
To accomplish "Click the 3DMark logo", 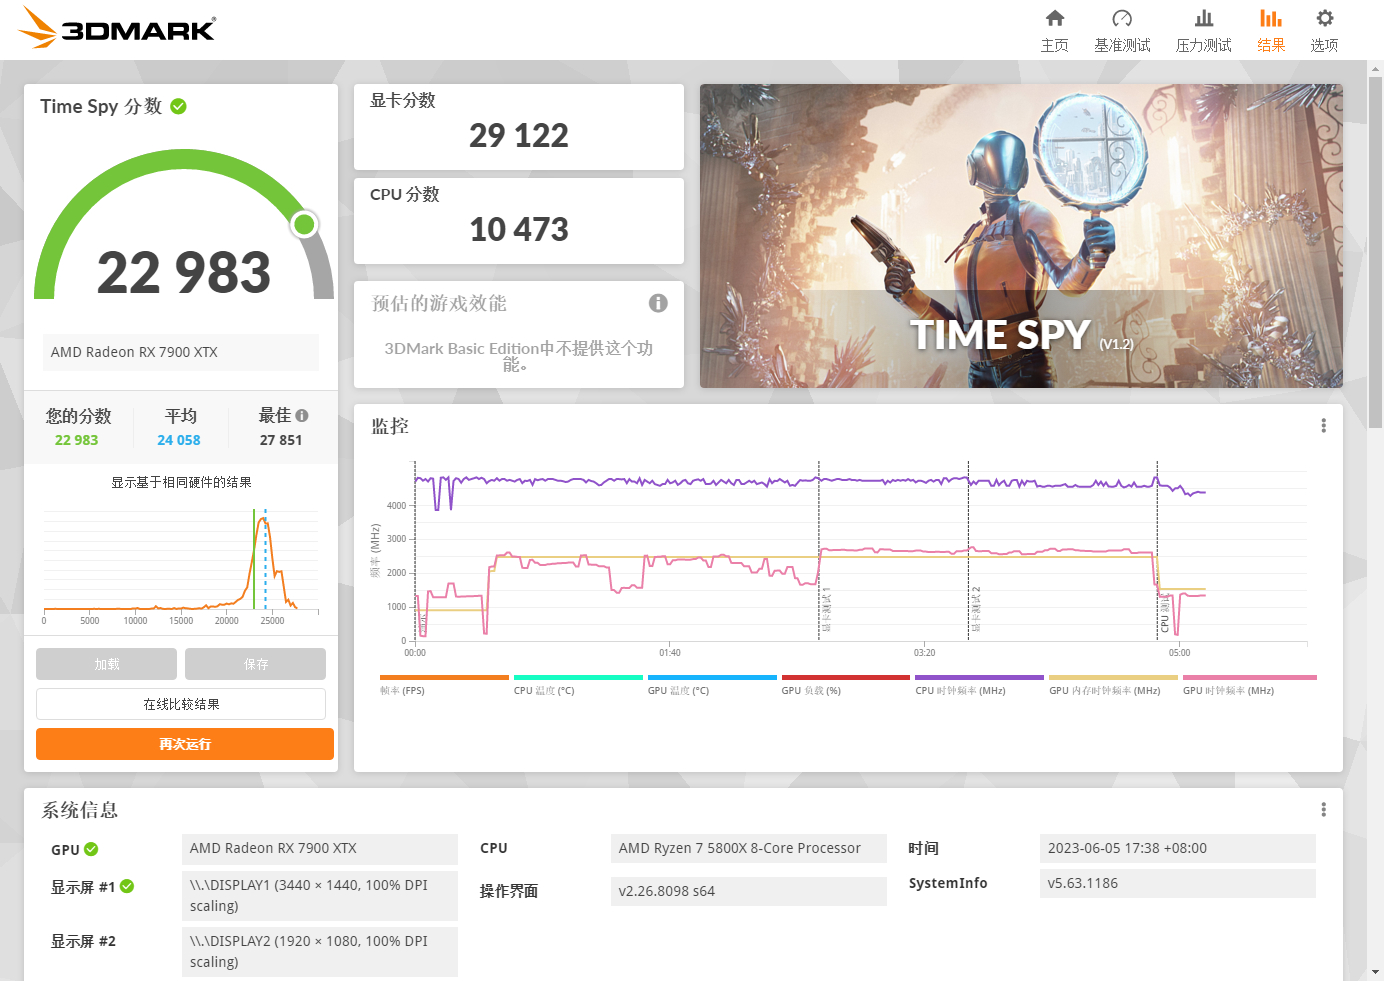I will coord(117,27).
